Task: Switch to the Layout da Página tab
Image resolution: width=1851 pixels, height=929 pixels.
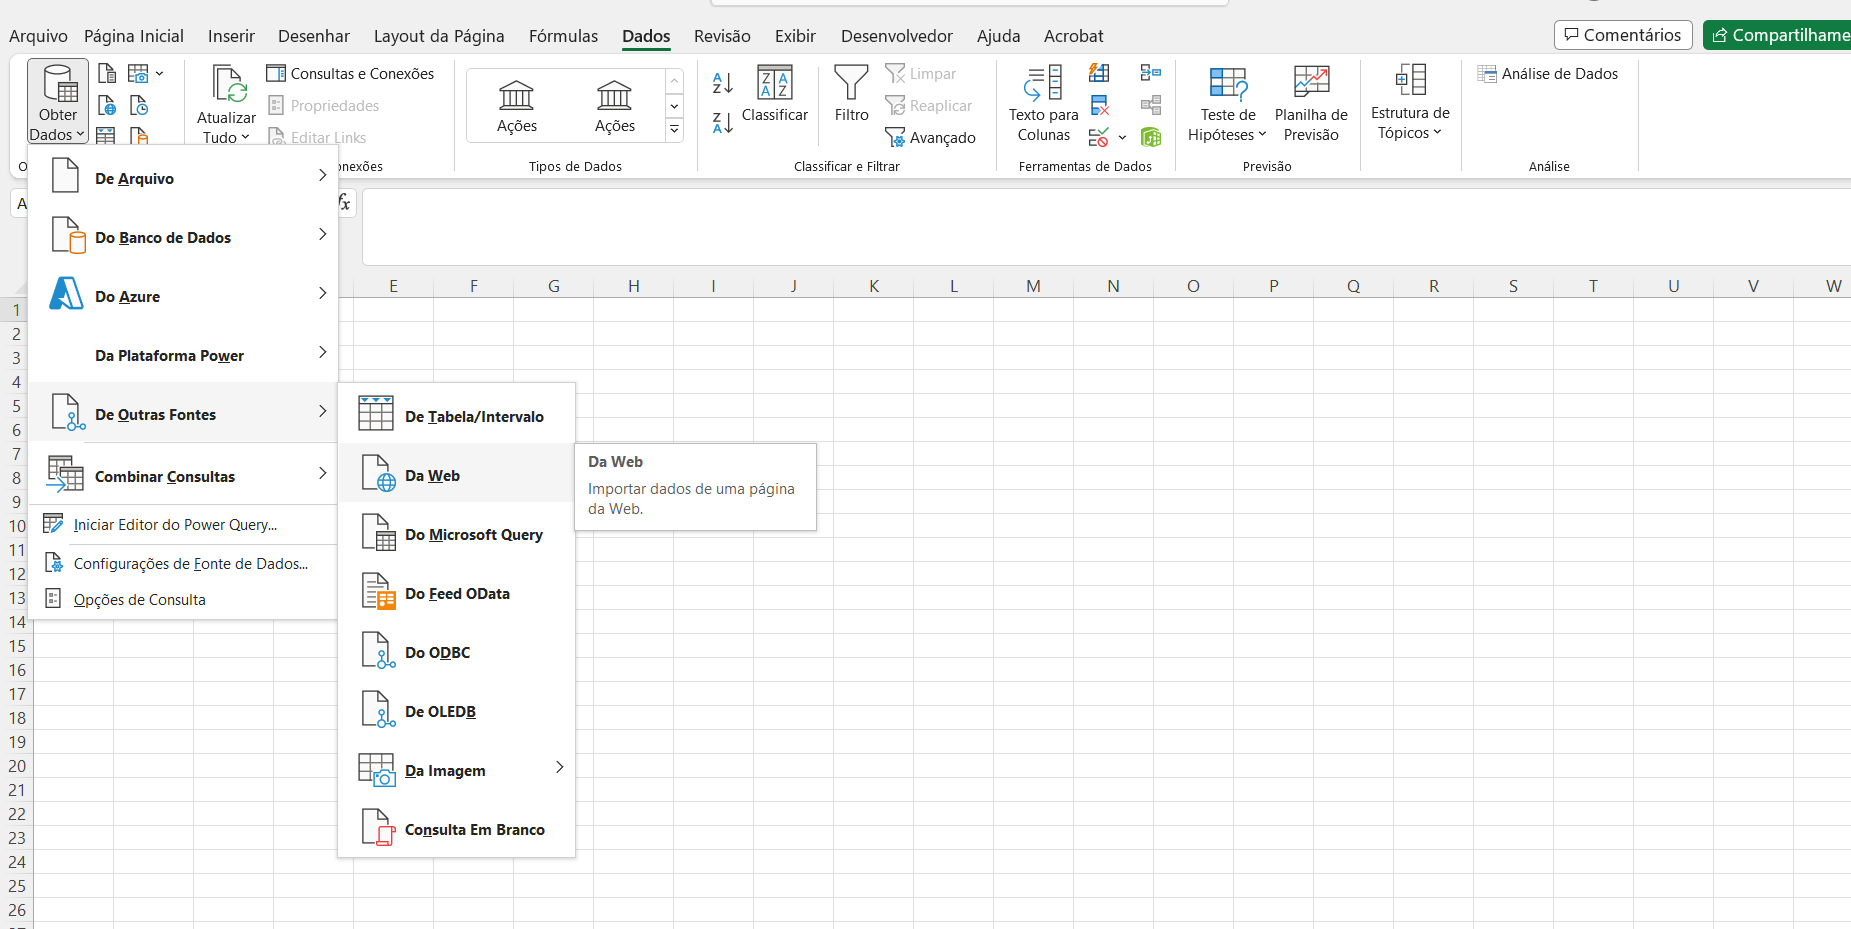Action: (x=439, y=36)
